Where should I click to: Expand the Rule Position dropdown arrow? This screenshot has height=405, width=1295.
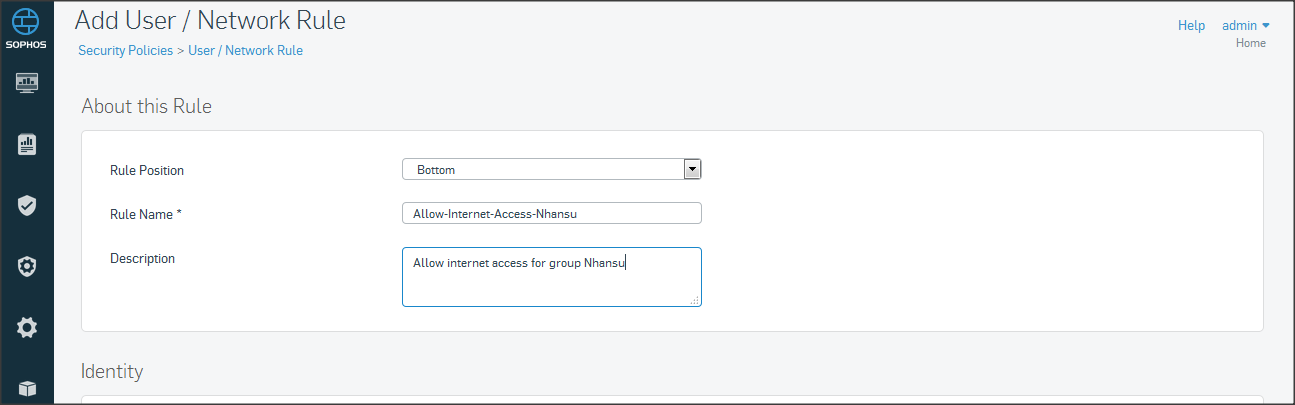coord(692,169)
